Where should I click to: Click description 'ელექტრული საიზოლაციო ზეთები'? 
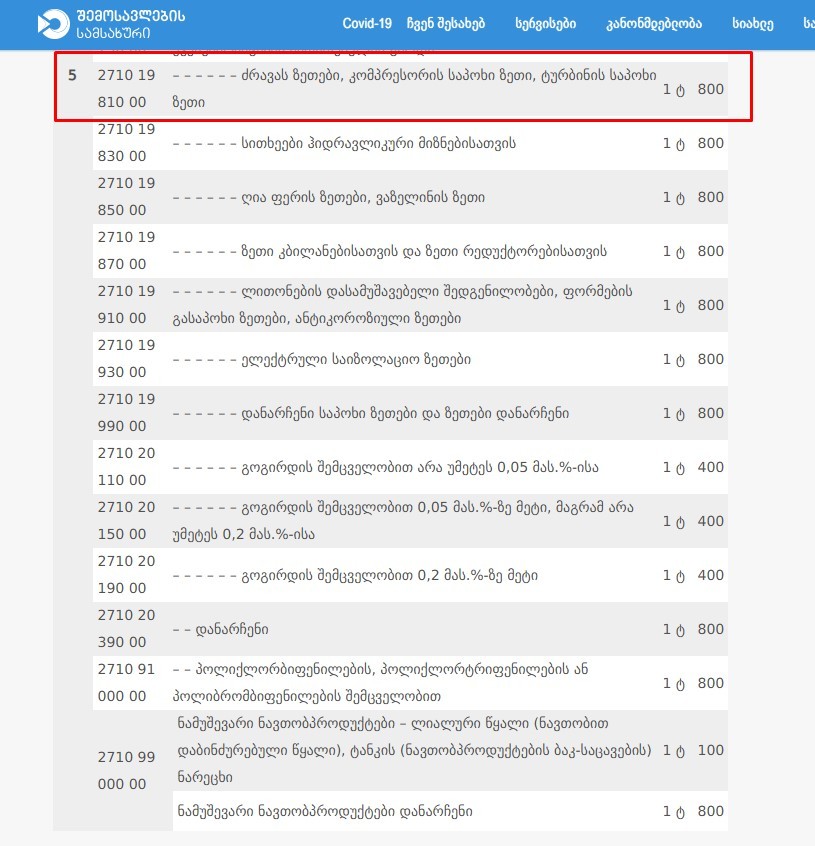tap(321, 359)
